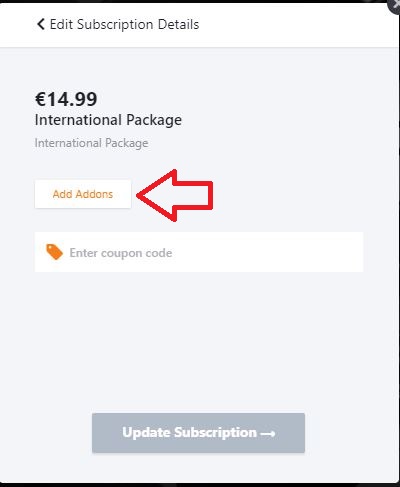Screen dimensions: 400x487
Task: Click the arrow icon inside Update Subscription
Action: pos(268,433)
